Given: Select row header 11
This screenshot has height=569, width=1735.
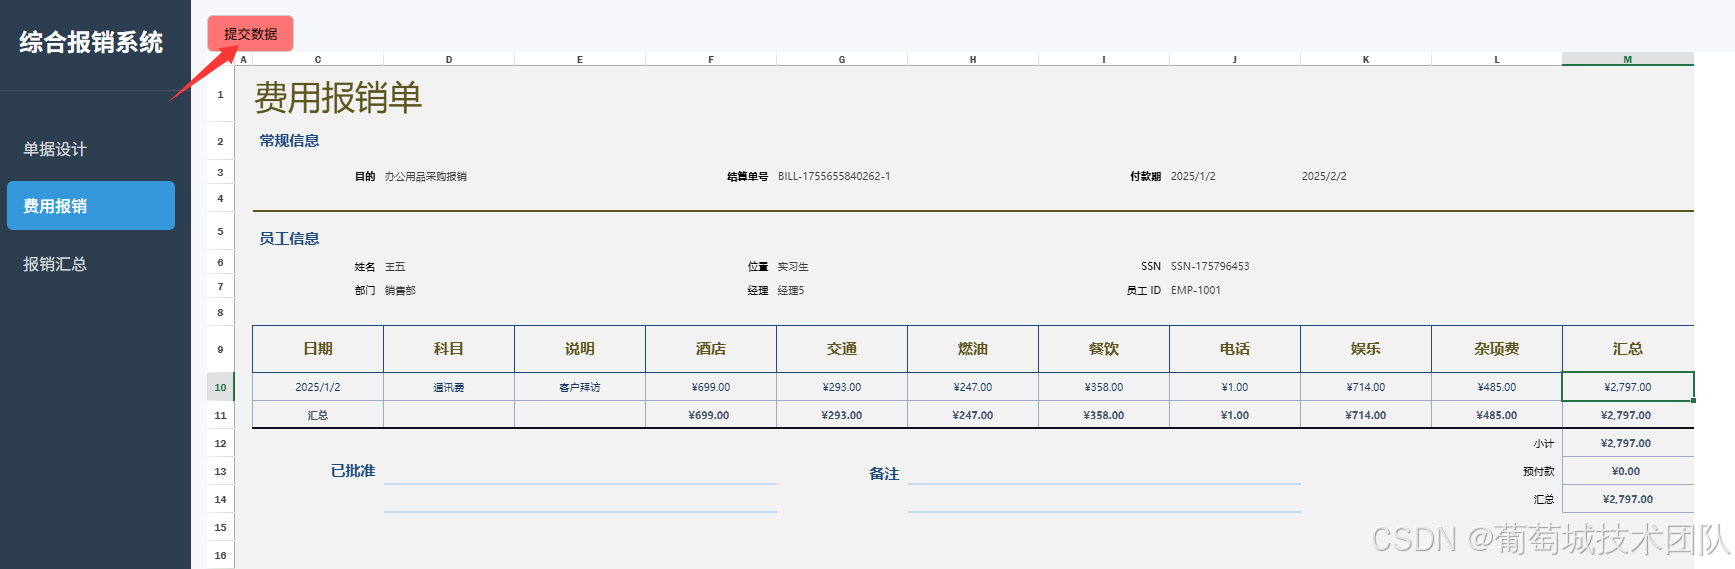Looking at the screenshot, I should 220,415.
